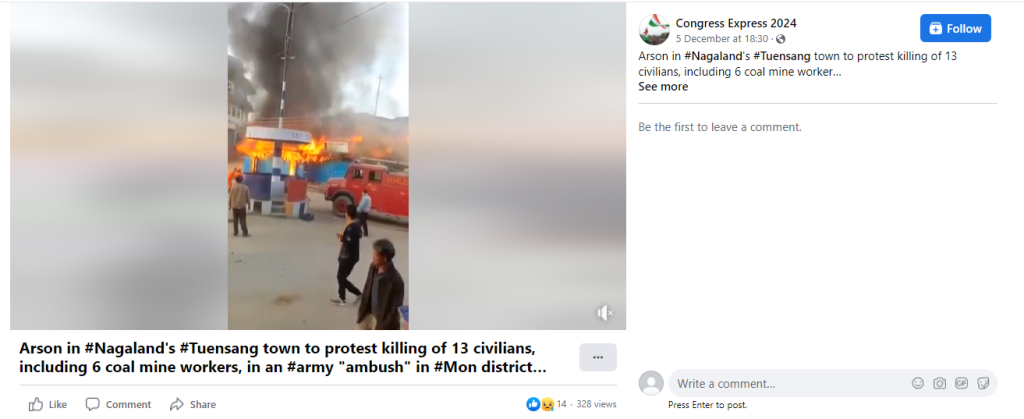The width and height of the screenshot is (1024, 419).
Task: Follow Congress Express 2024
Action: pyautogui.click(x=955, y=28)
